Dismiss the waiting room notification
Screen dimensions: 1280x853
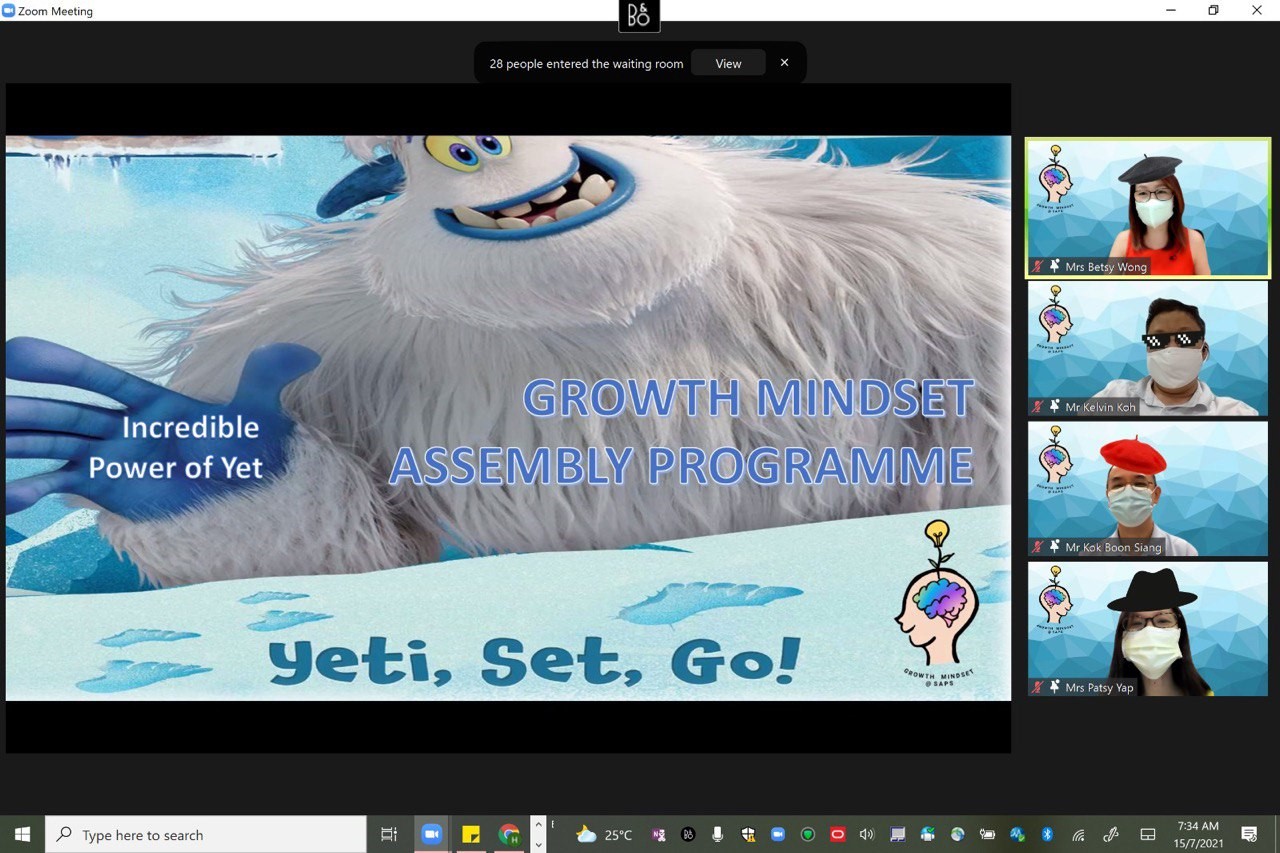click(784, 63)
